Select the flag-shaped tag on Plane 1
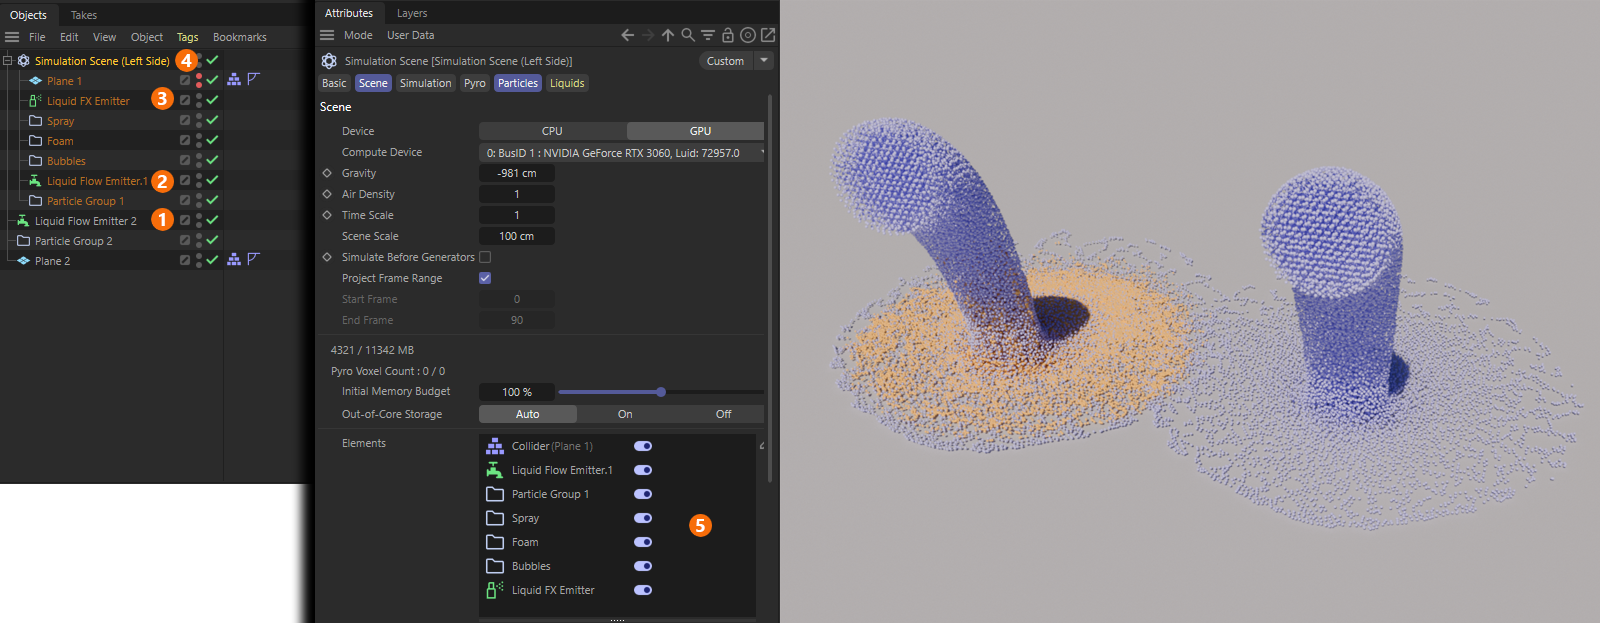 click(254, 79)
